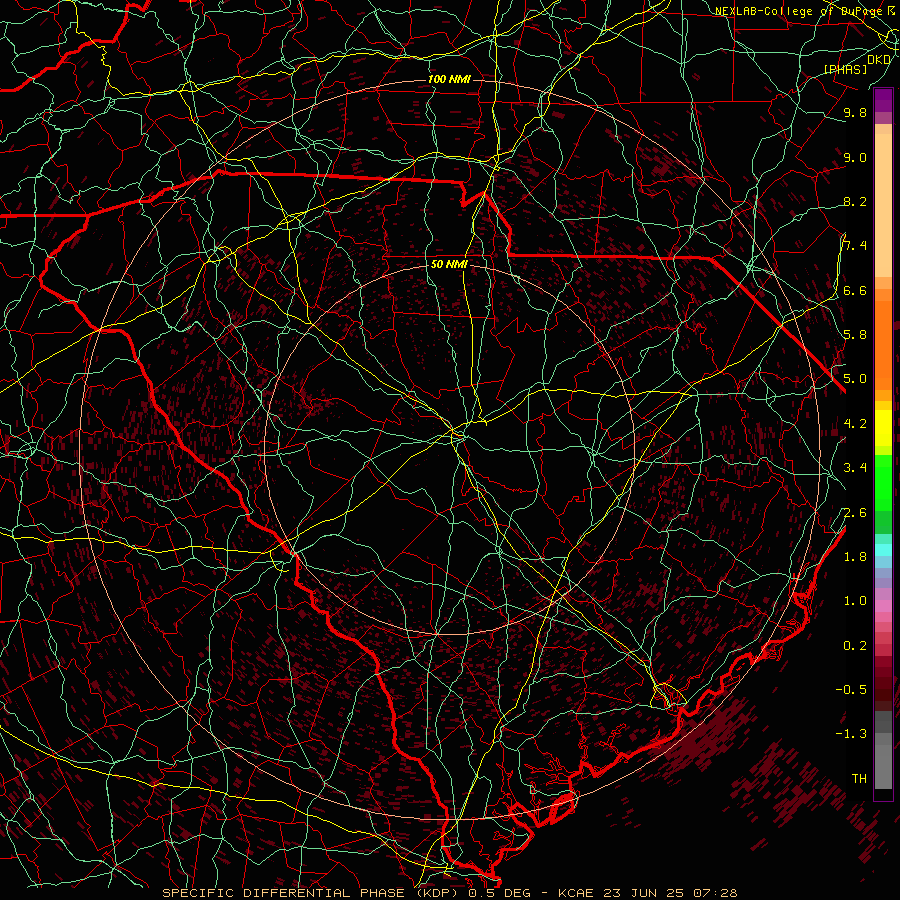Click the -0.5 value on the color scale
Screen dimensions: 900x900
(851, 690)
